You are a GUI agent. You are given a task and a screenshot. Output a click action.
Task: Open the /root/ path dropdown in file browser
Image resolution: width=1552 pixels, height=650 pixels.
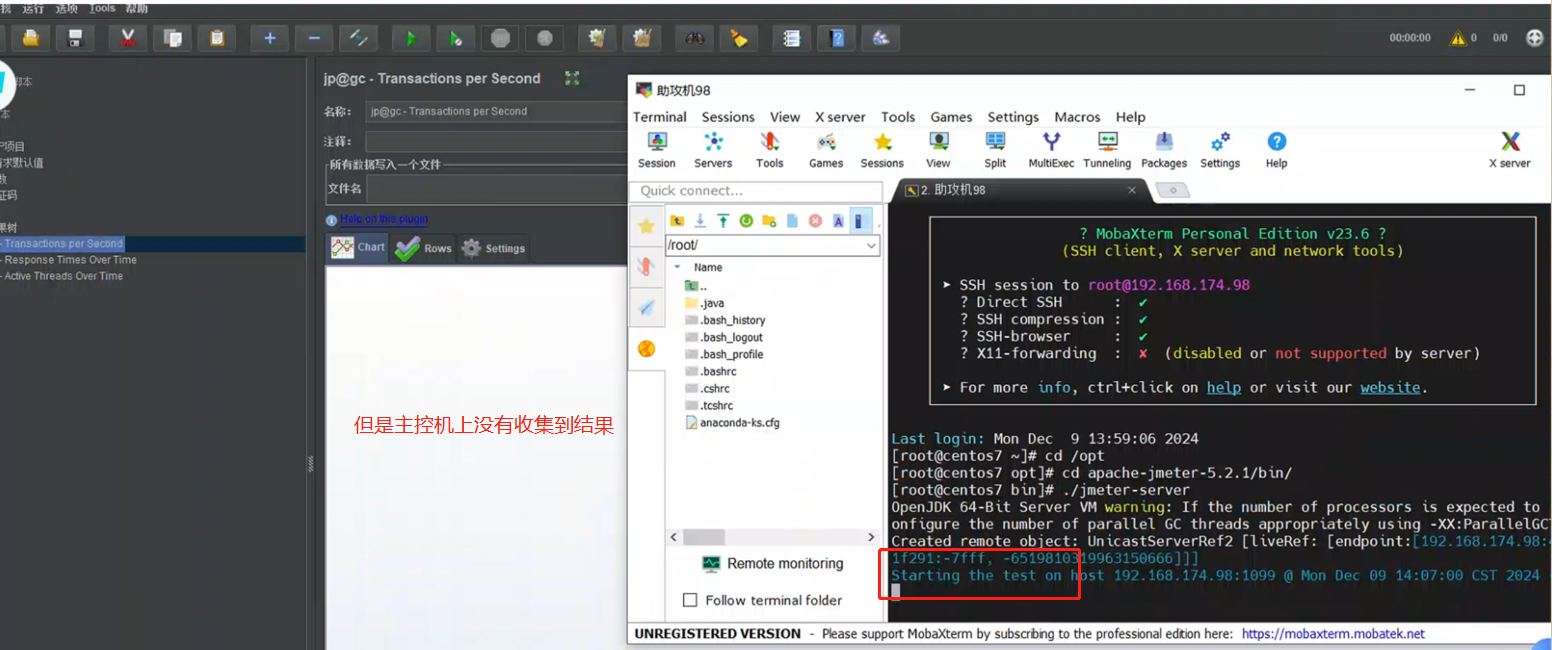click(x=871, y=244)
